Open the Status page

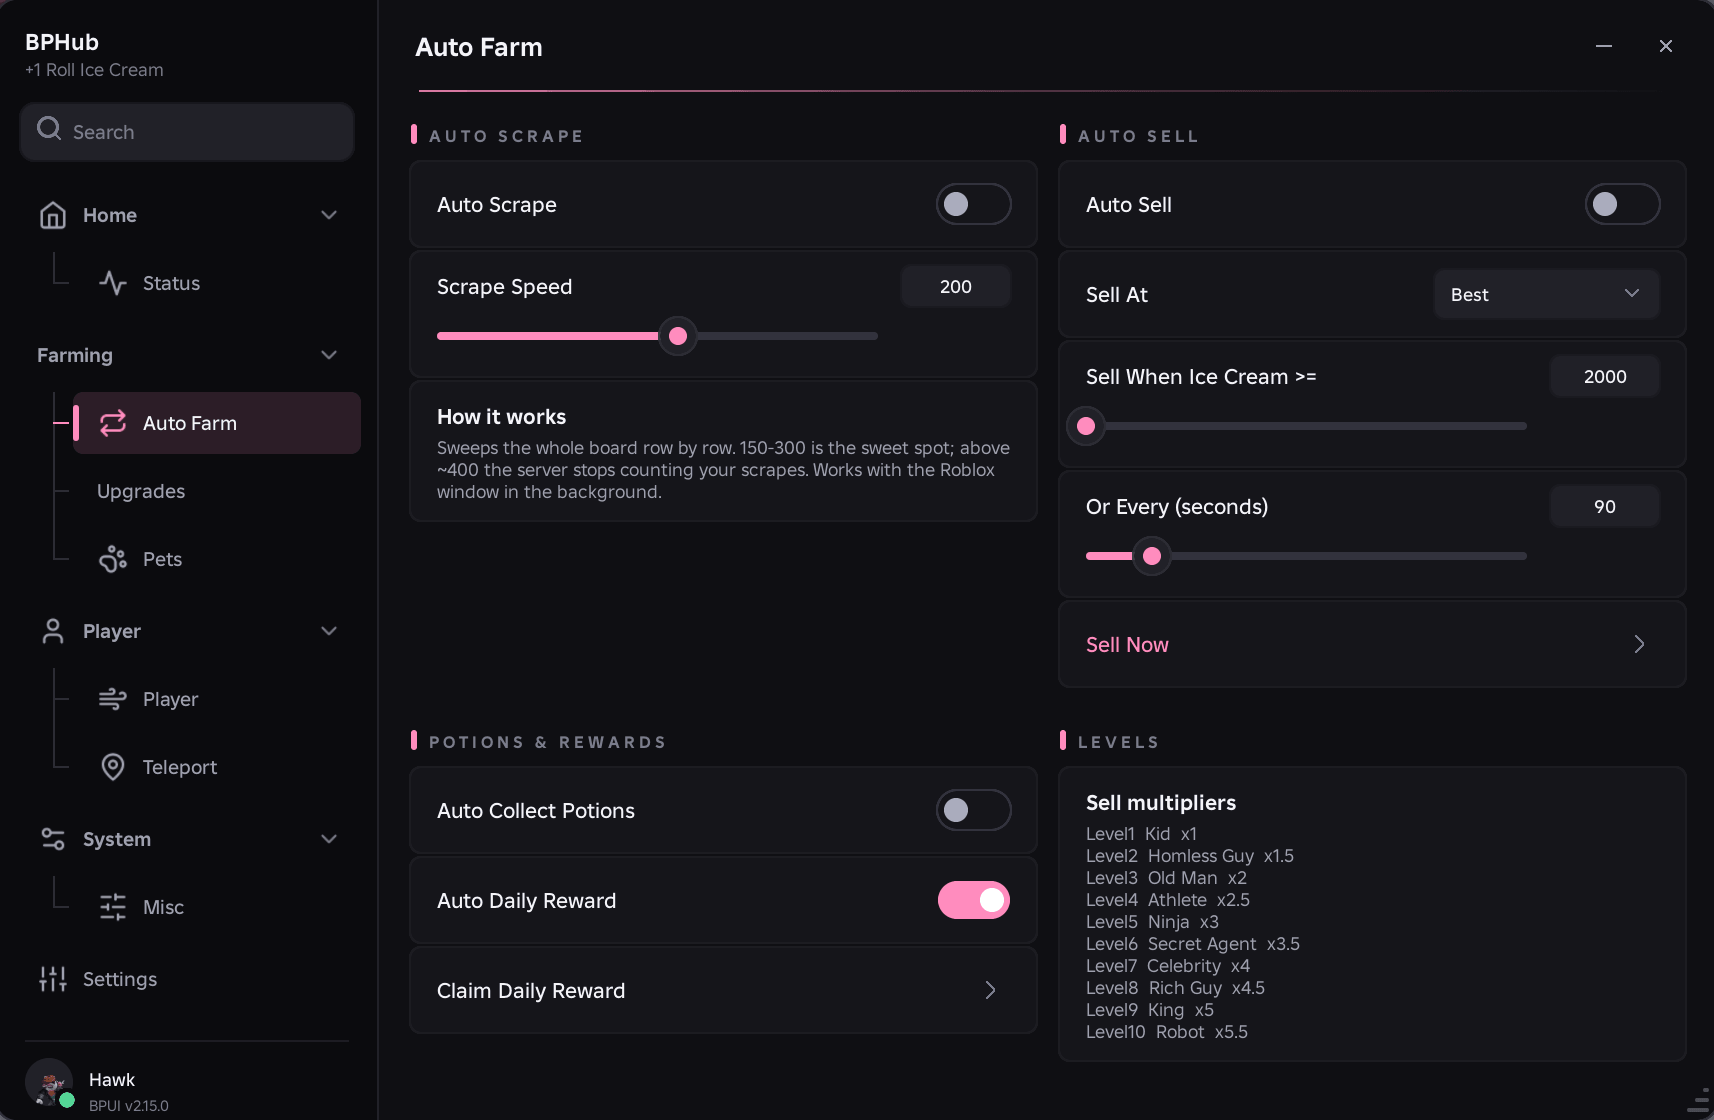pyautogui.click(x=217, y=283)
